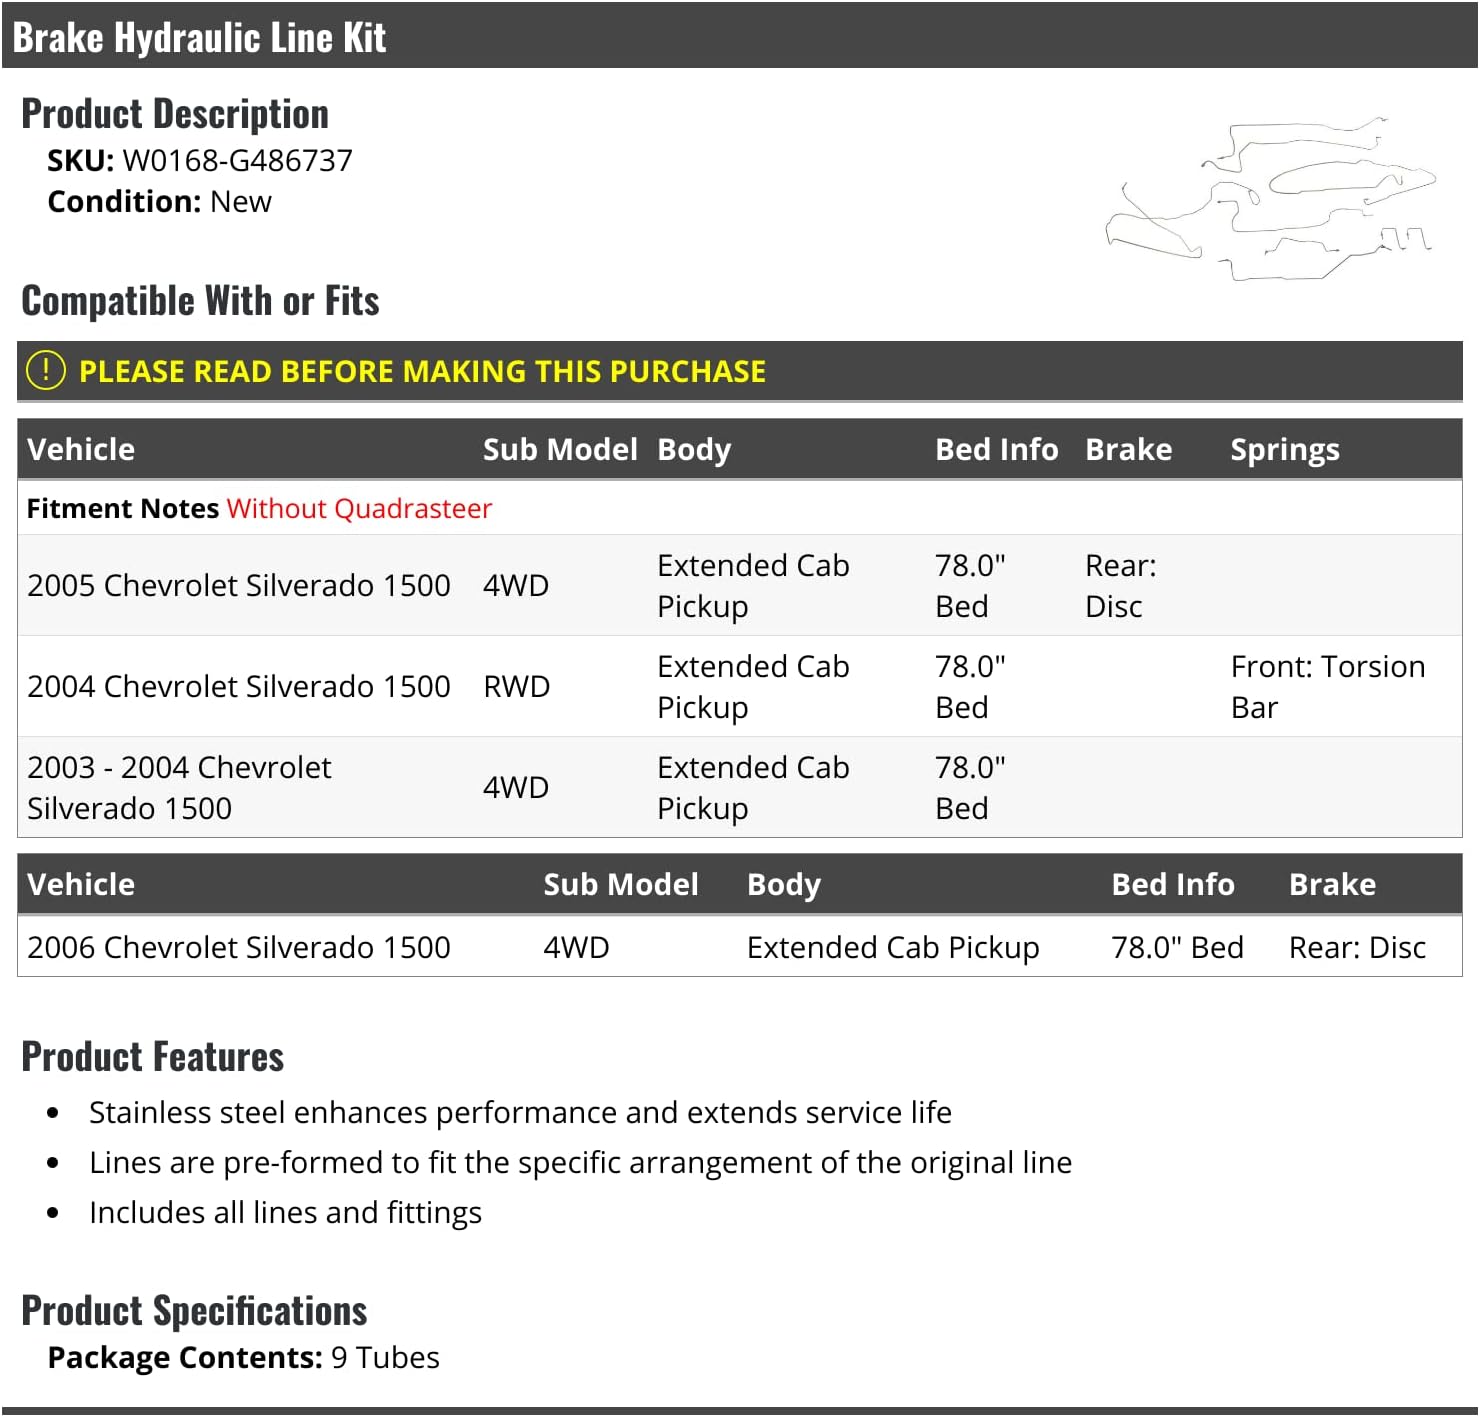The image size is (1480, 1417).
Task: Select the 'Product Features' heading
Action: [x=153, y=1057]
